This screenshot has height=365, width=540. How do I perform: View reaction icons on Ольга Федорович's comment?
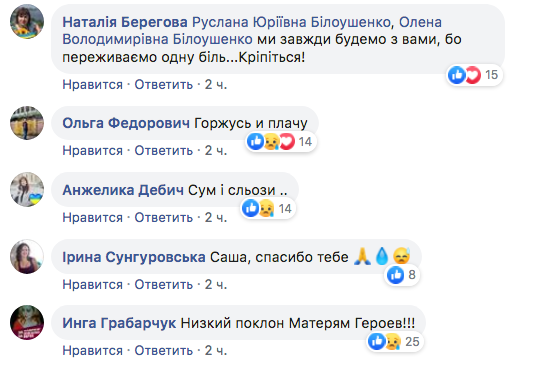point(281,142)
